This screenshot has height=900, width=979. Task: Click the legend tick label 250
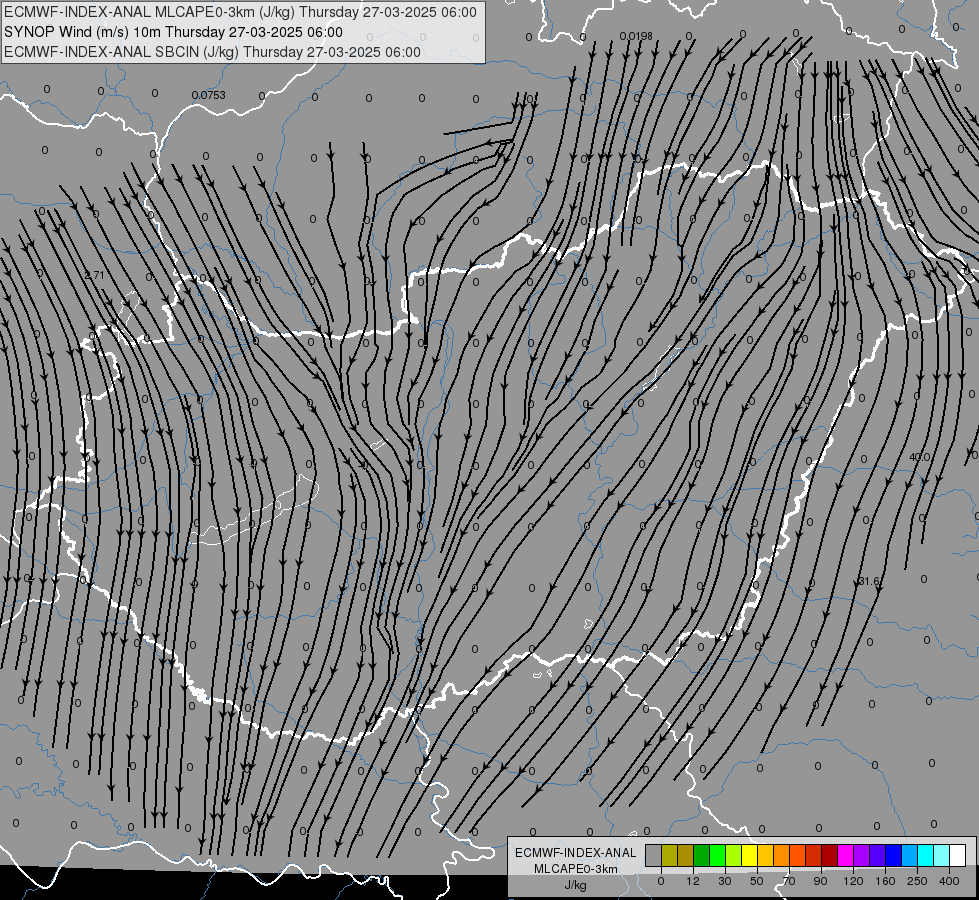tap(917, 881)
